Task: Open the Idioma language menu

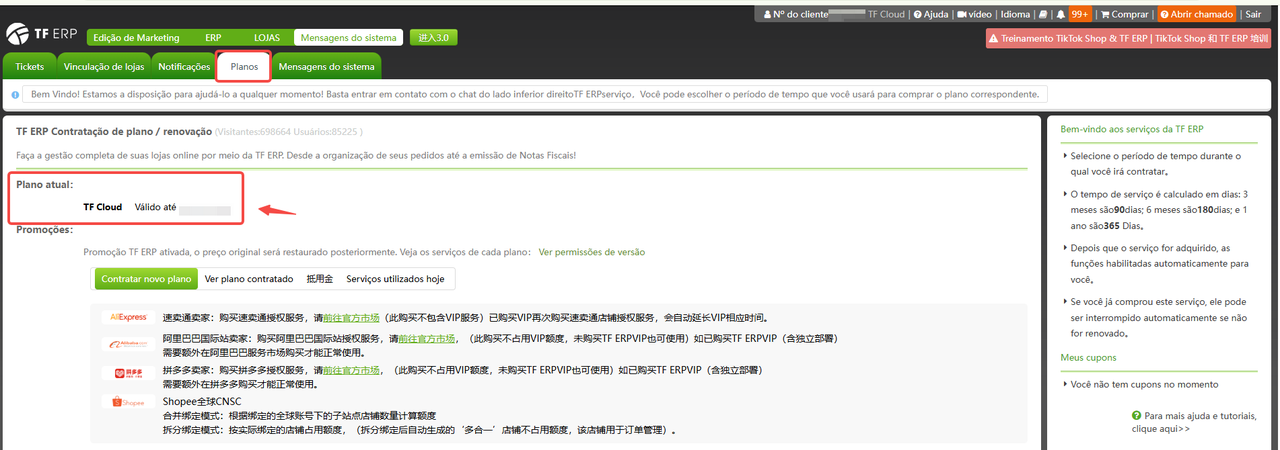Action: coord(1015,15)
